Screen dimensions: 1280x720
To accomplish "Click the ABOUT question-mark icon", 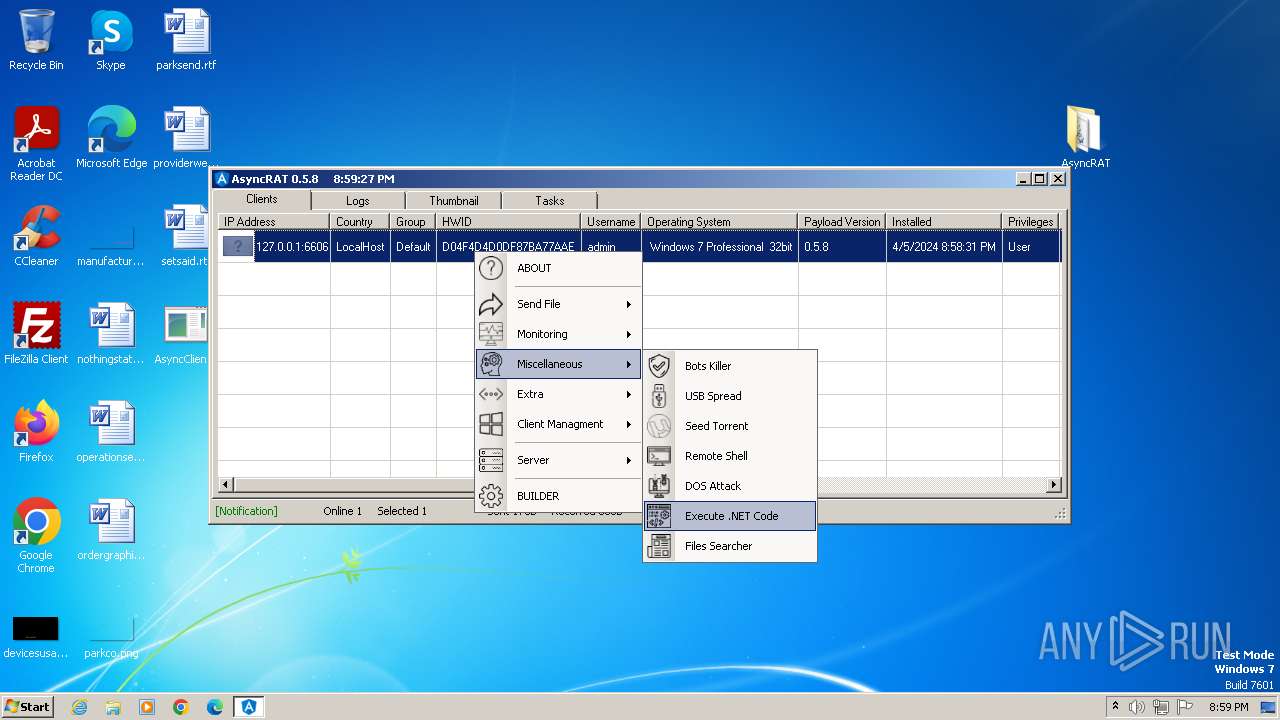I will tap(490, 268).
